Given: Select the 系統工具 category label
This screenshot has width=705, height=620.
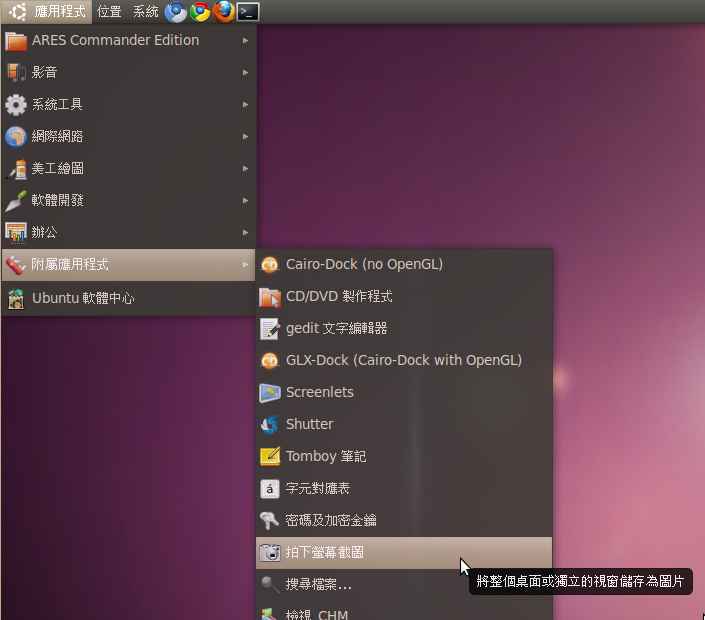Looking at the screenshot, I should (57, 105).
